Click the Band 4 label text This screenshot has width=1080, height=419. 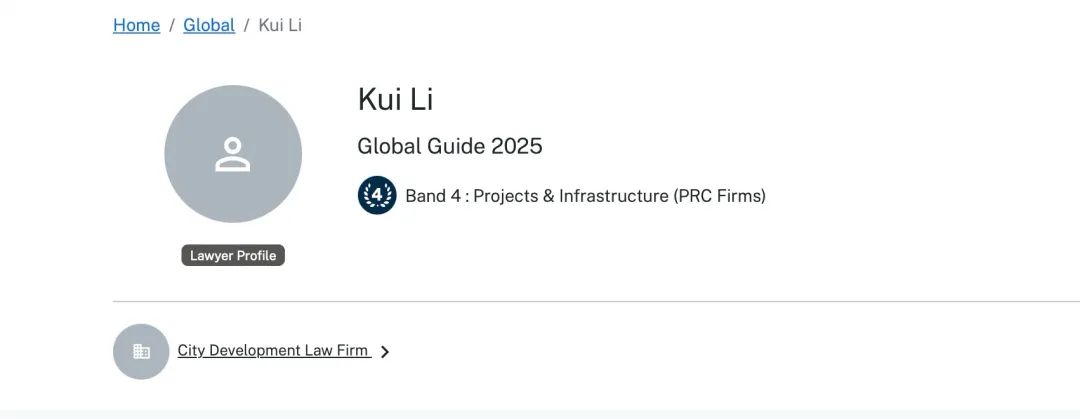point(433,196)
